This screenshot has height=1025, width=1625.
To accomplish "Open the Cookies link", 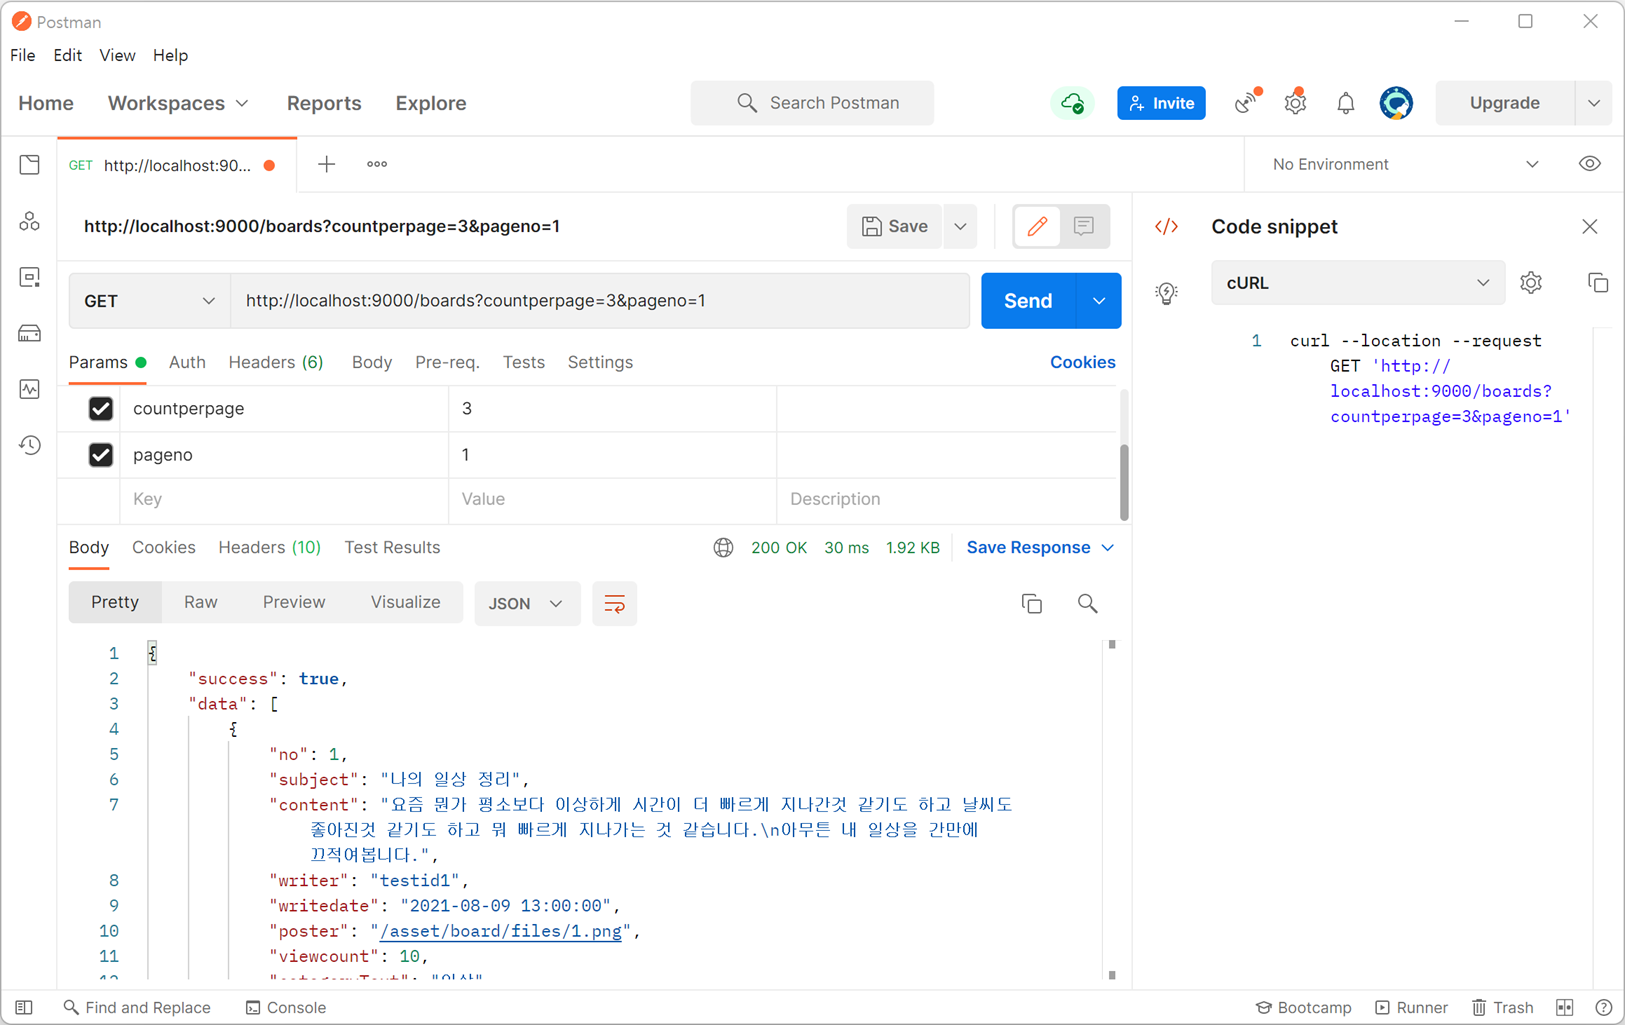I will [1082, 362].
